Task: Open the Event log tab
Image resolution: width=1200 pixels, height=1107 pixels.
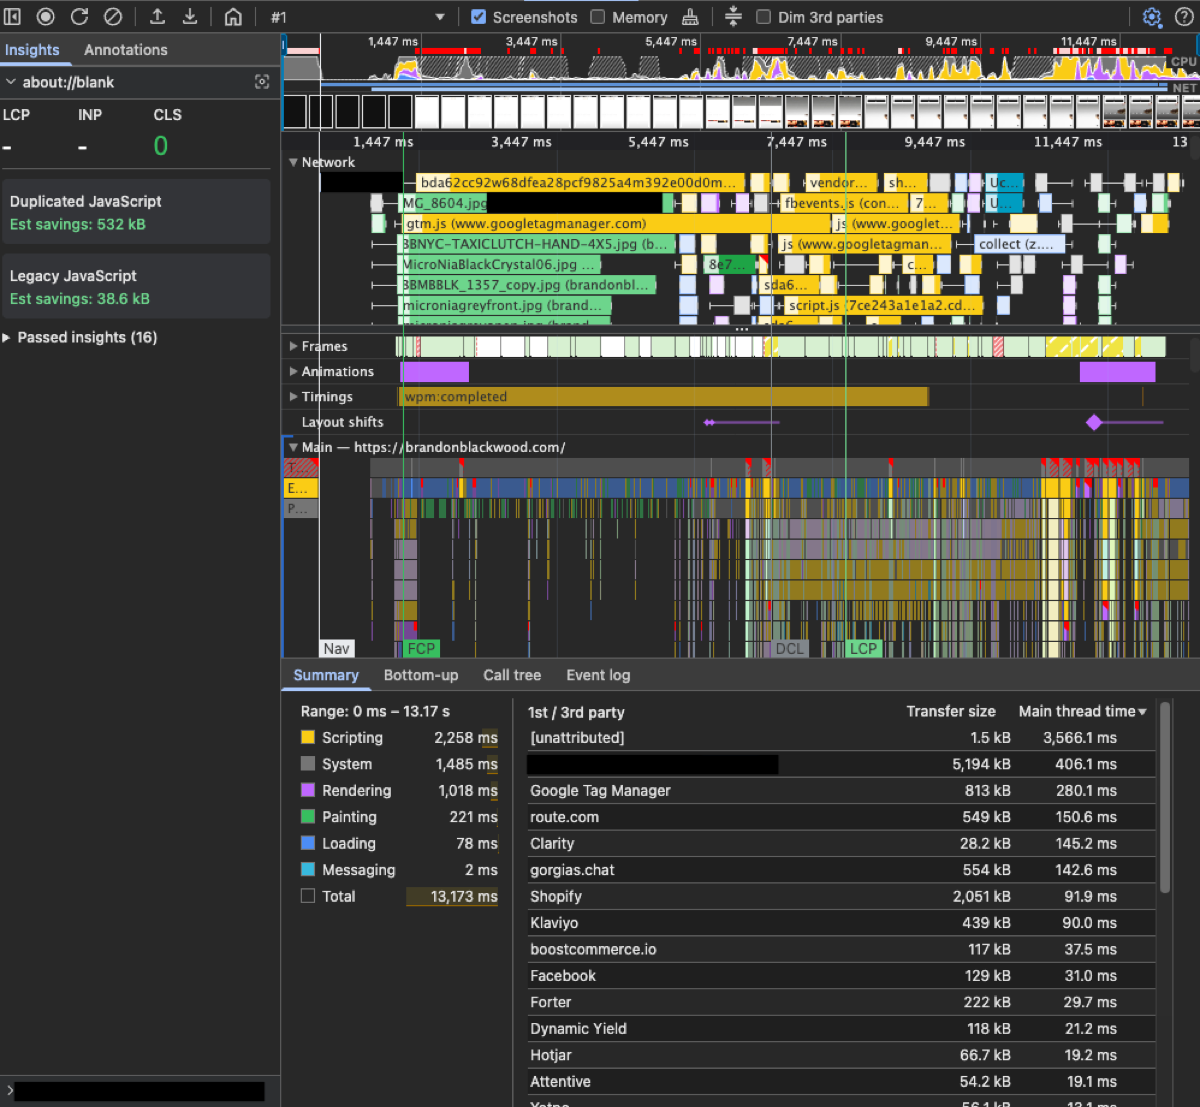Action: pos(597,675)
